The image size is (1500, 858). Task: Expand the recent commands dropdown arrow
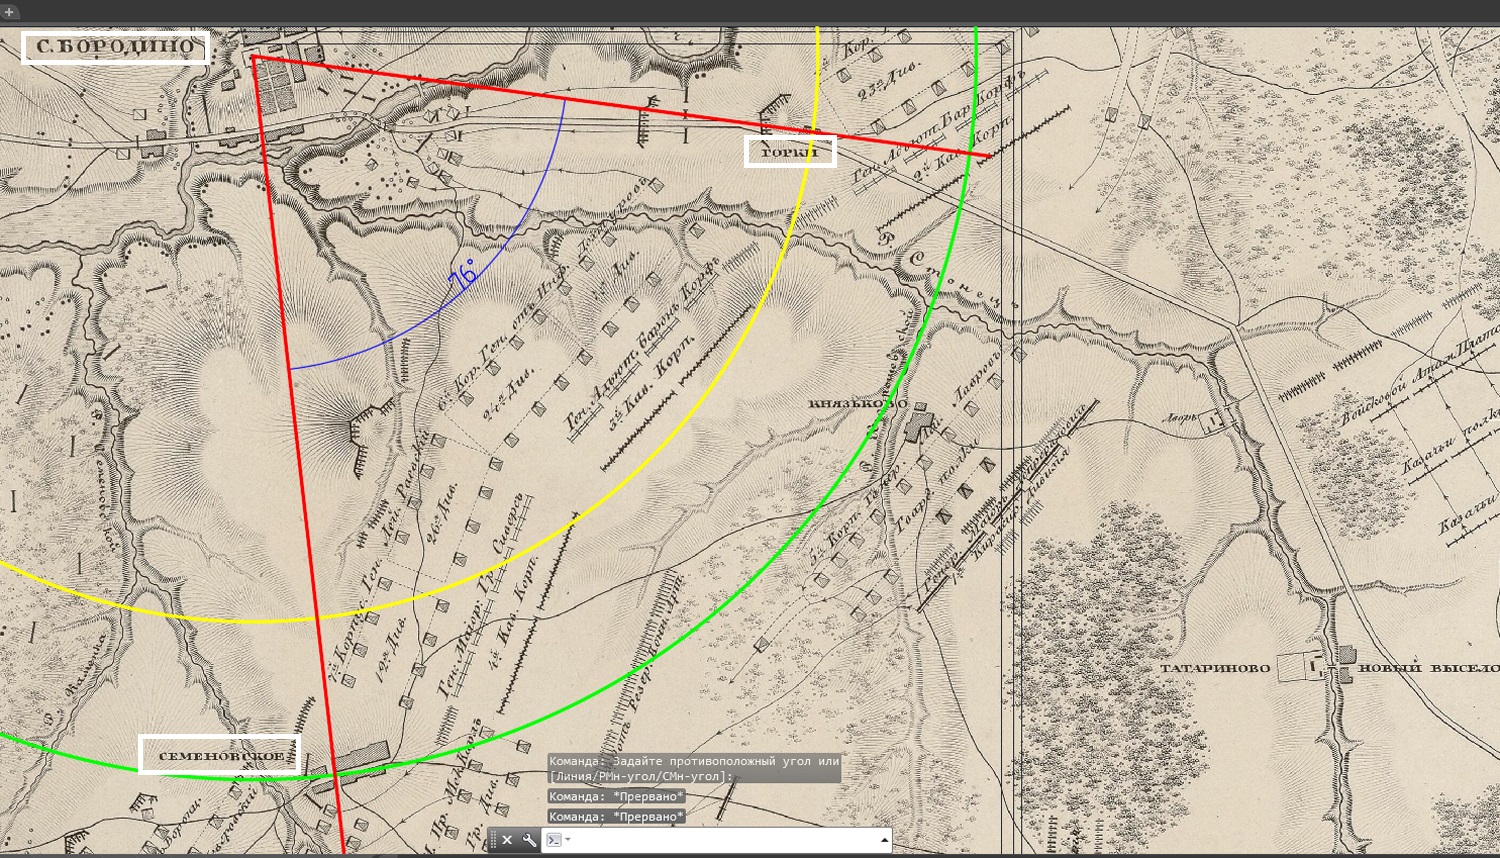[568, 840]
